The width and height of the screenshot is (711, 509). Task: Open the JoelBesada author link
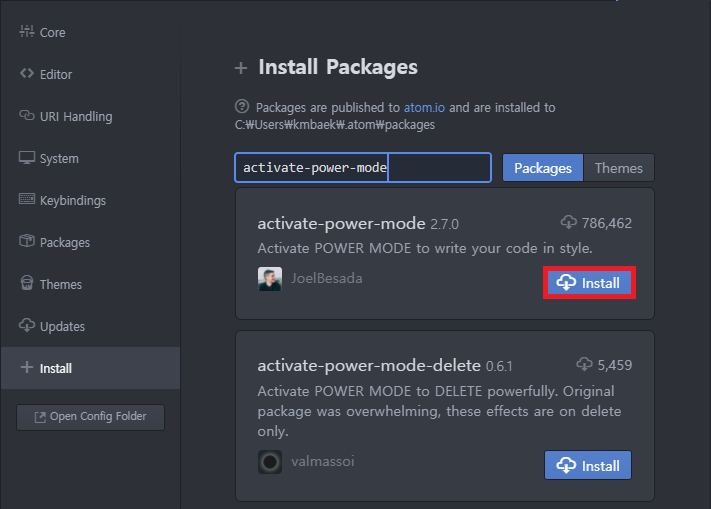click(326, 278)
